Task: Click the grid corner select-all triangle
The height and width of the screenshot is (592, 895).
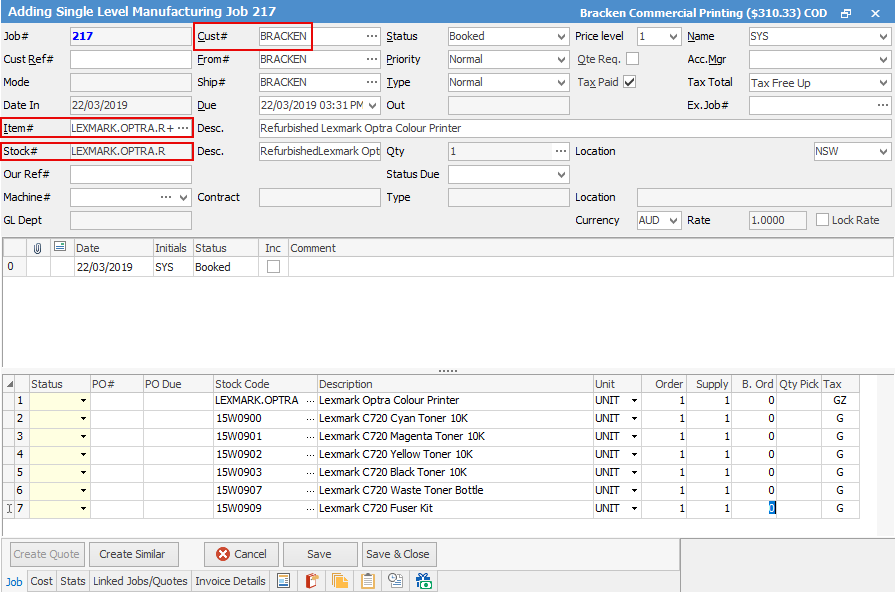Action: [9, 384]
